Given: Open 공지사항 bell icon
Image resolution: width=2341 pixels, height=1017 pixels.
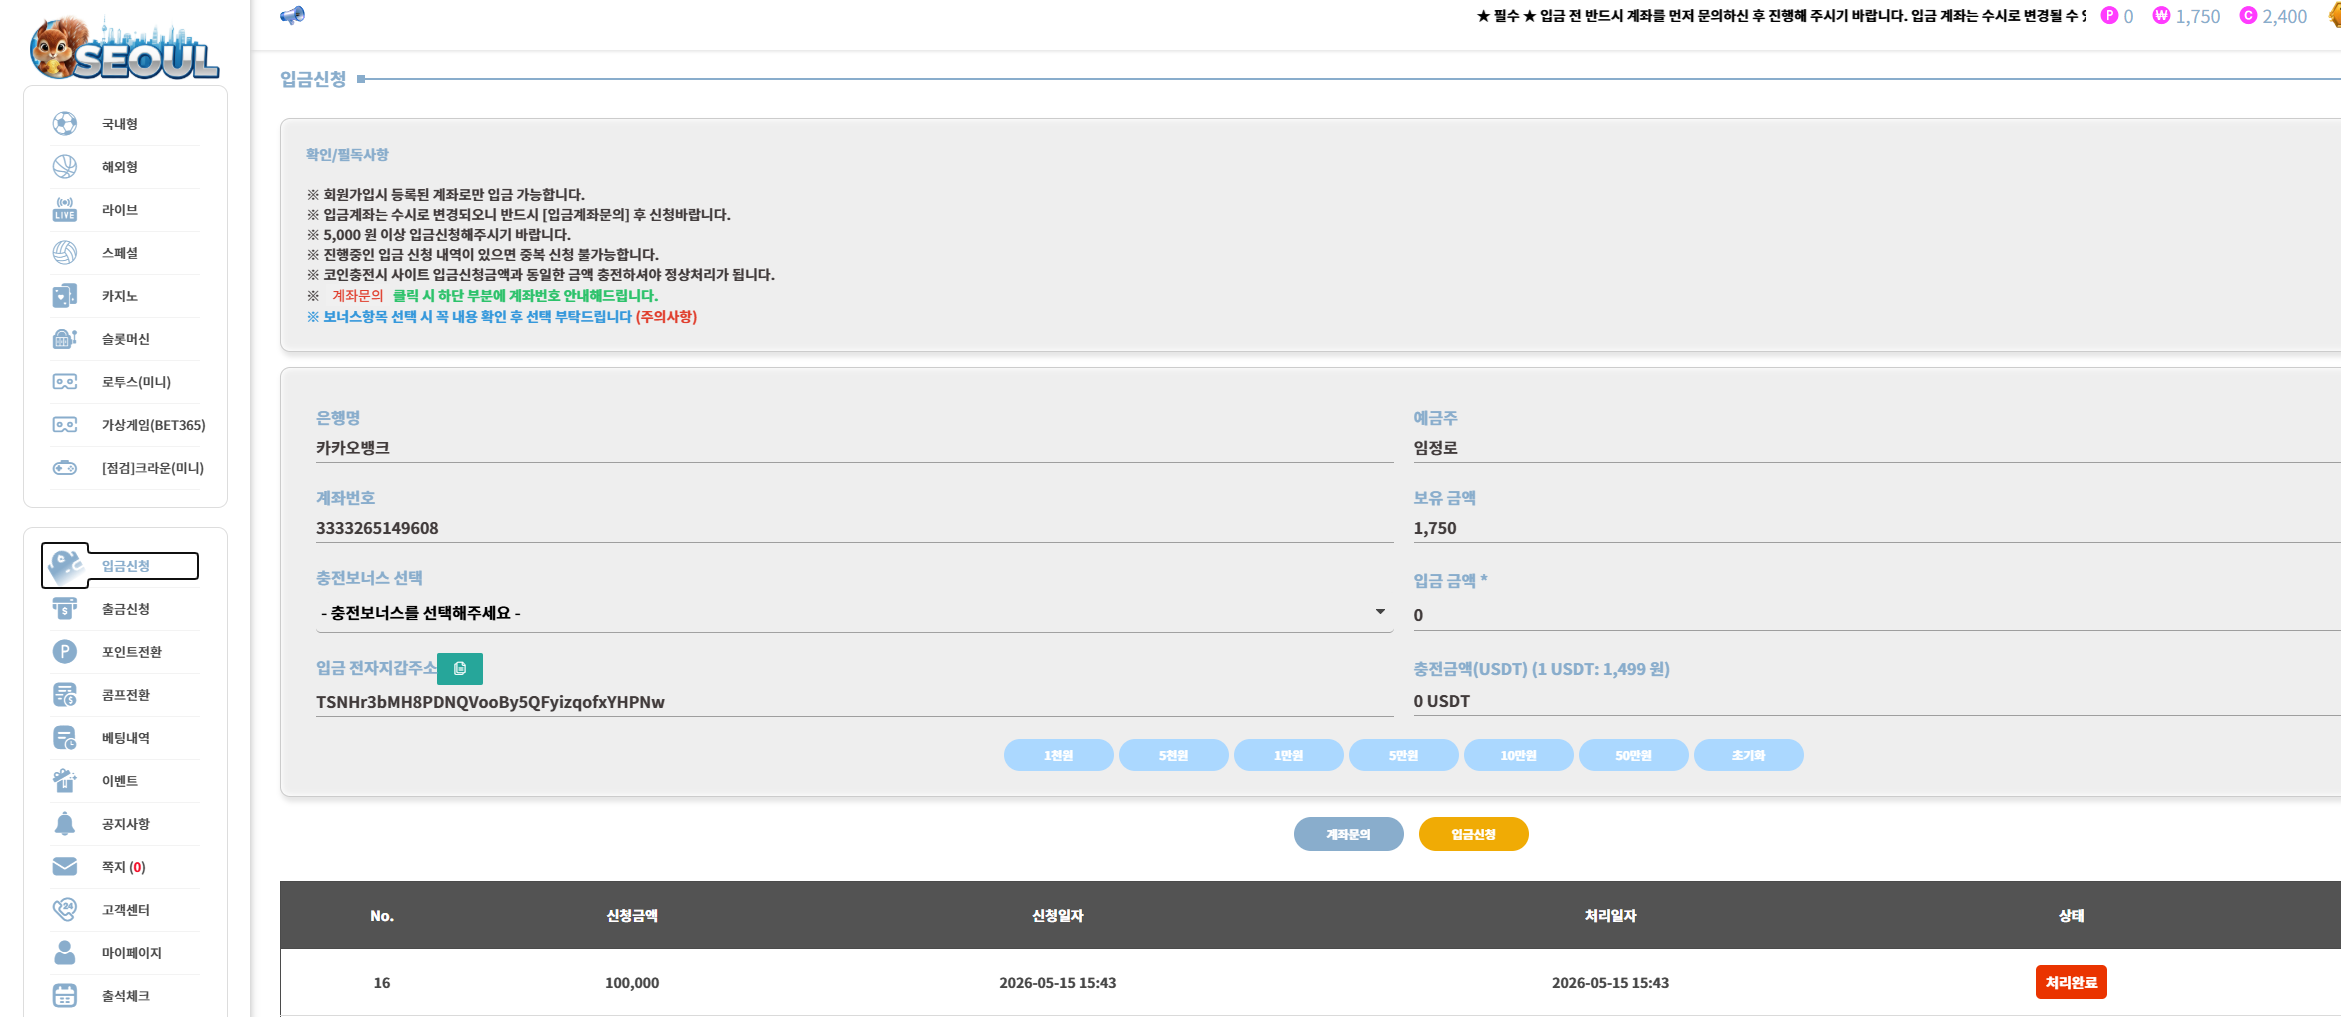Looking at the screenshot, I should coord(65,824).
